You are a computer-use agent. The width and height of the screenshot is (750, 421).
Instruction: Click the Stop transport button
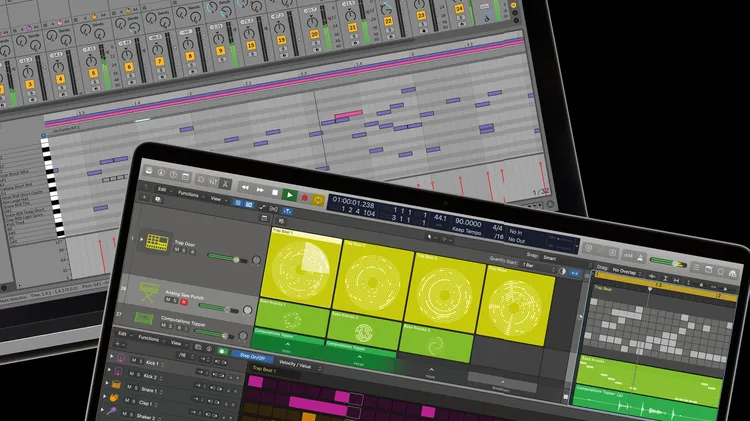click(x=275, y=192)
